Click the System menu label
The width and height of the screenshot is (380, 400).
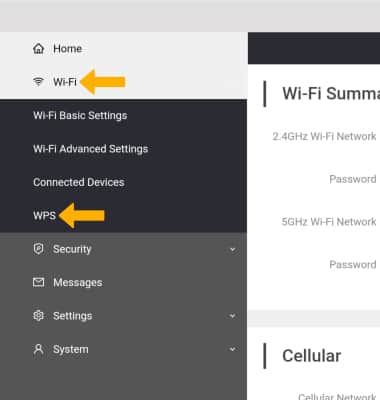click(x=71, y=349)
